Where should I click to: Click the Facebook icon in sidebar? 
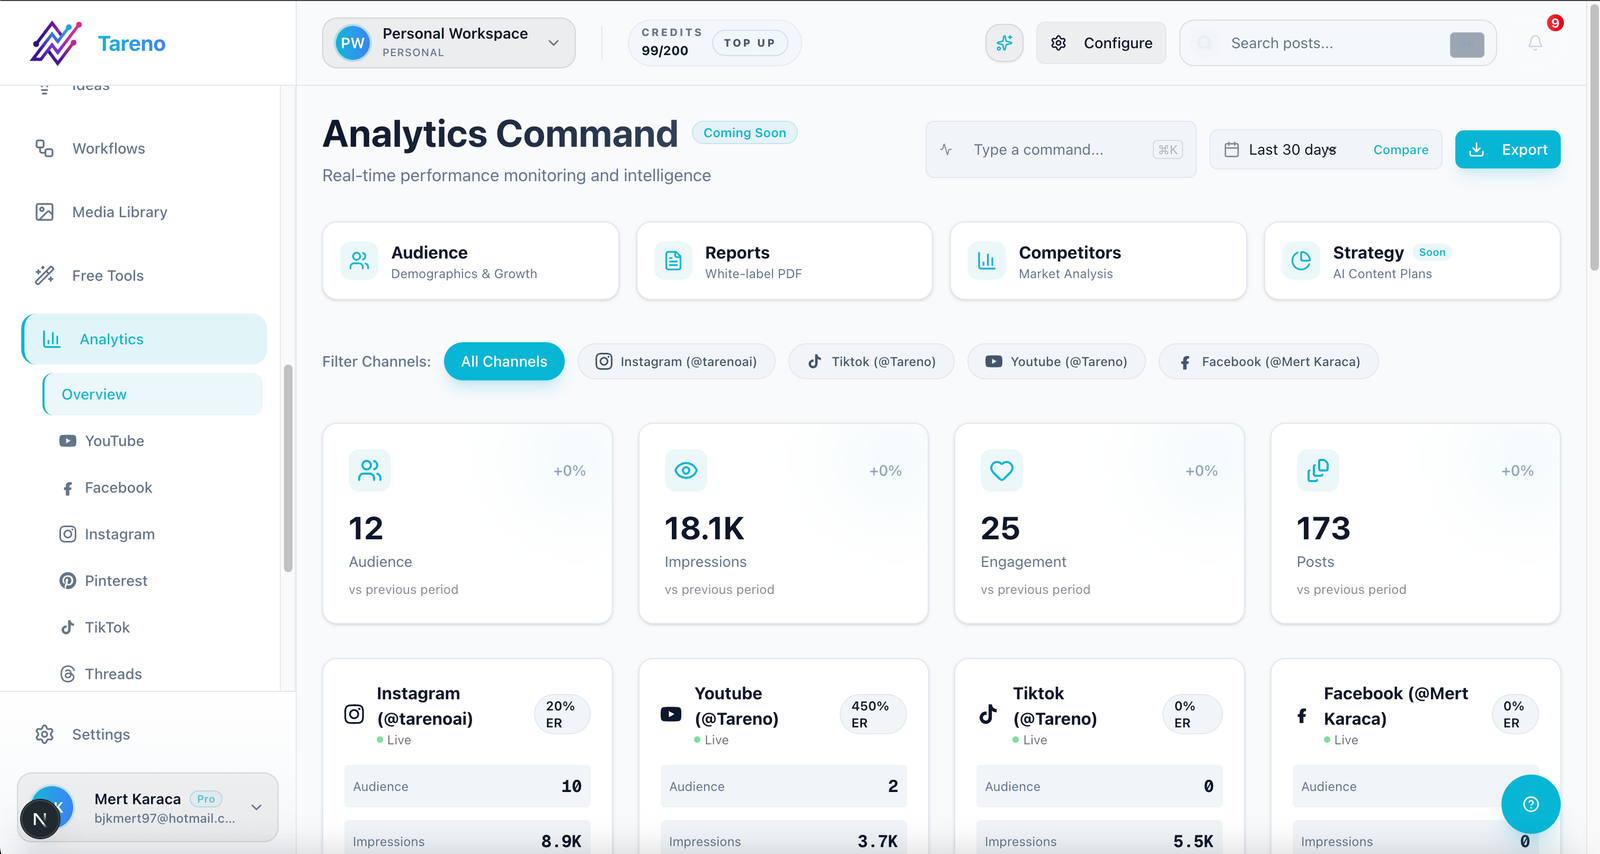(67, 488)
